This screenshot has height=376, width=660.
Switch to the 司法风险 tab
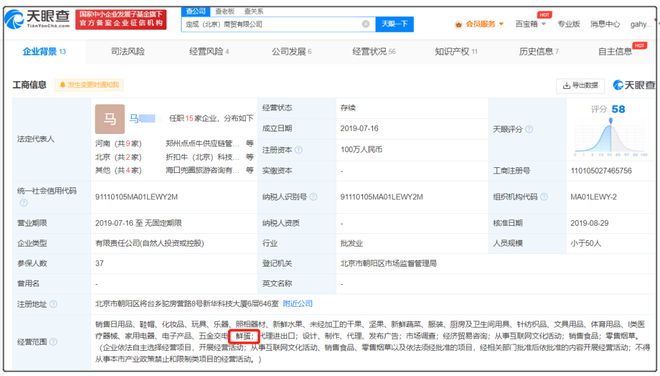point(128,51)
